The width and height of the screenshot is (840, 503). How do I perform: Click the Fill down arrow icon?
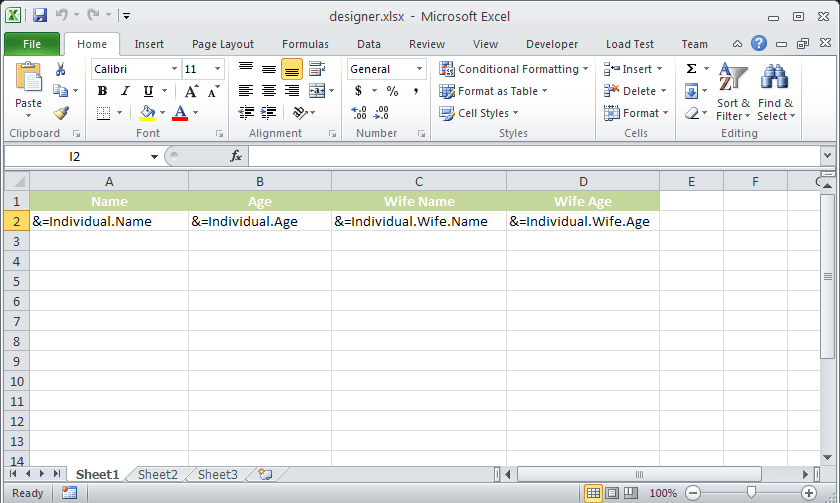pyautogui.click(x=692, y=91)
